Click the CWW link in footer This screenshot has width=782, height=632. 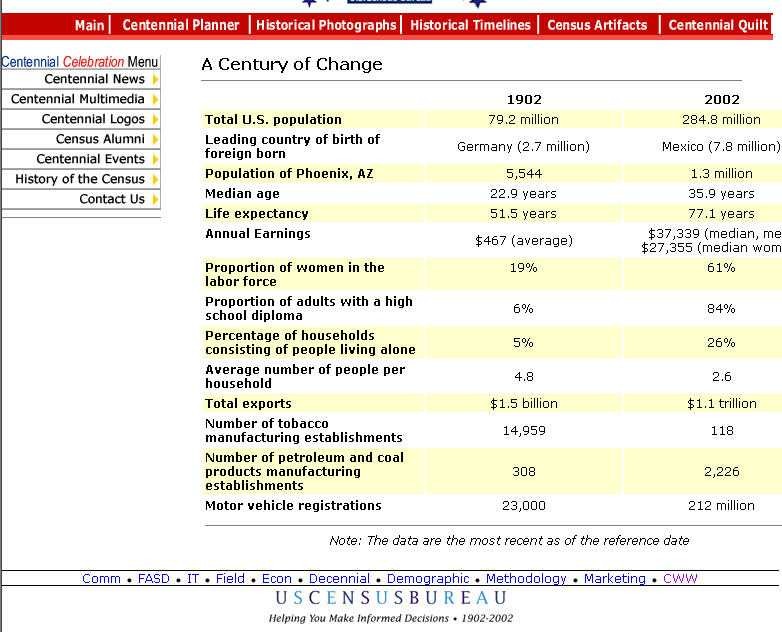tap(680, 578)
